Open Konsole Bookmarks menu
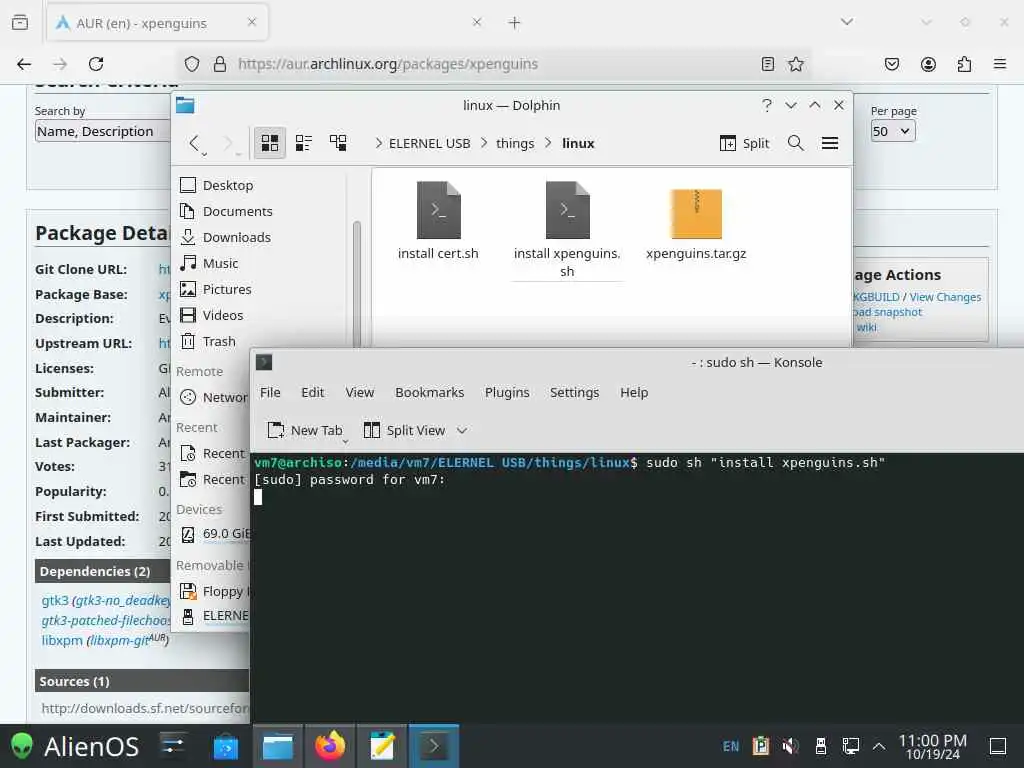 430,392
